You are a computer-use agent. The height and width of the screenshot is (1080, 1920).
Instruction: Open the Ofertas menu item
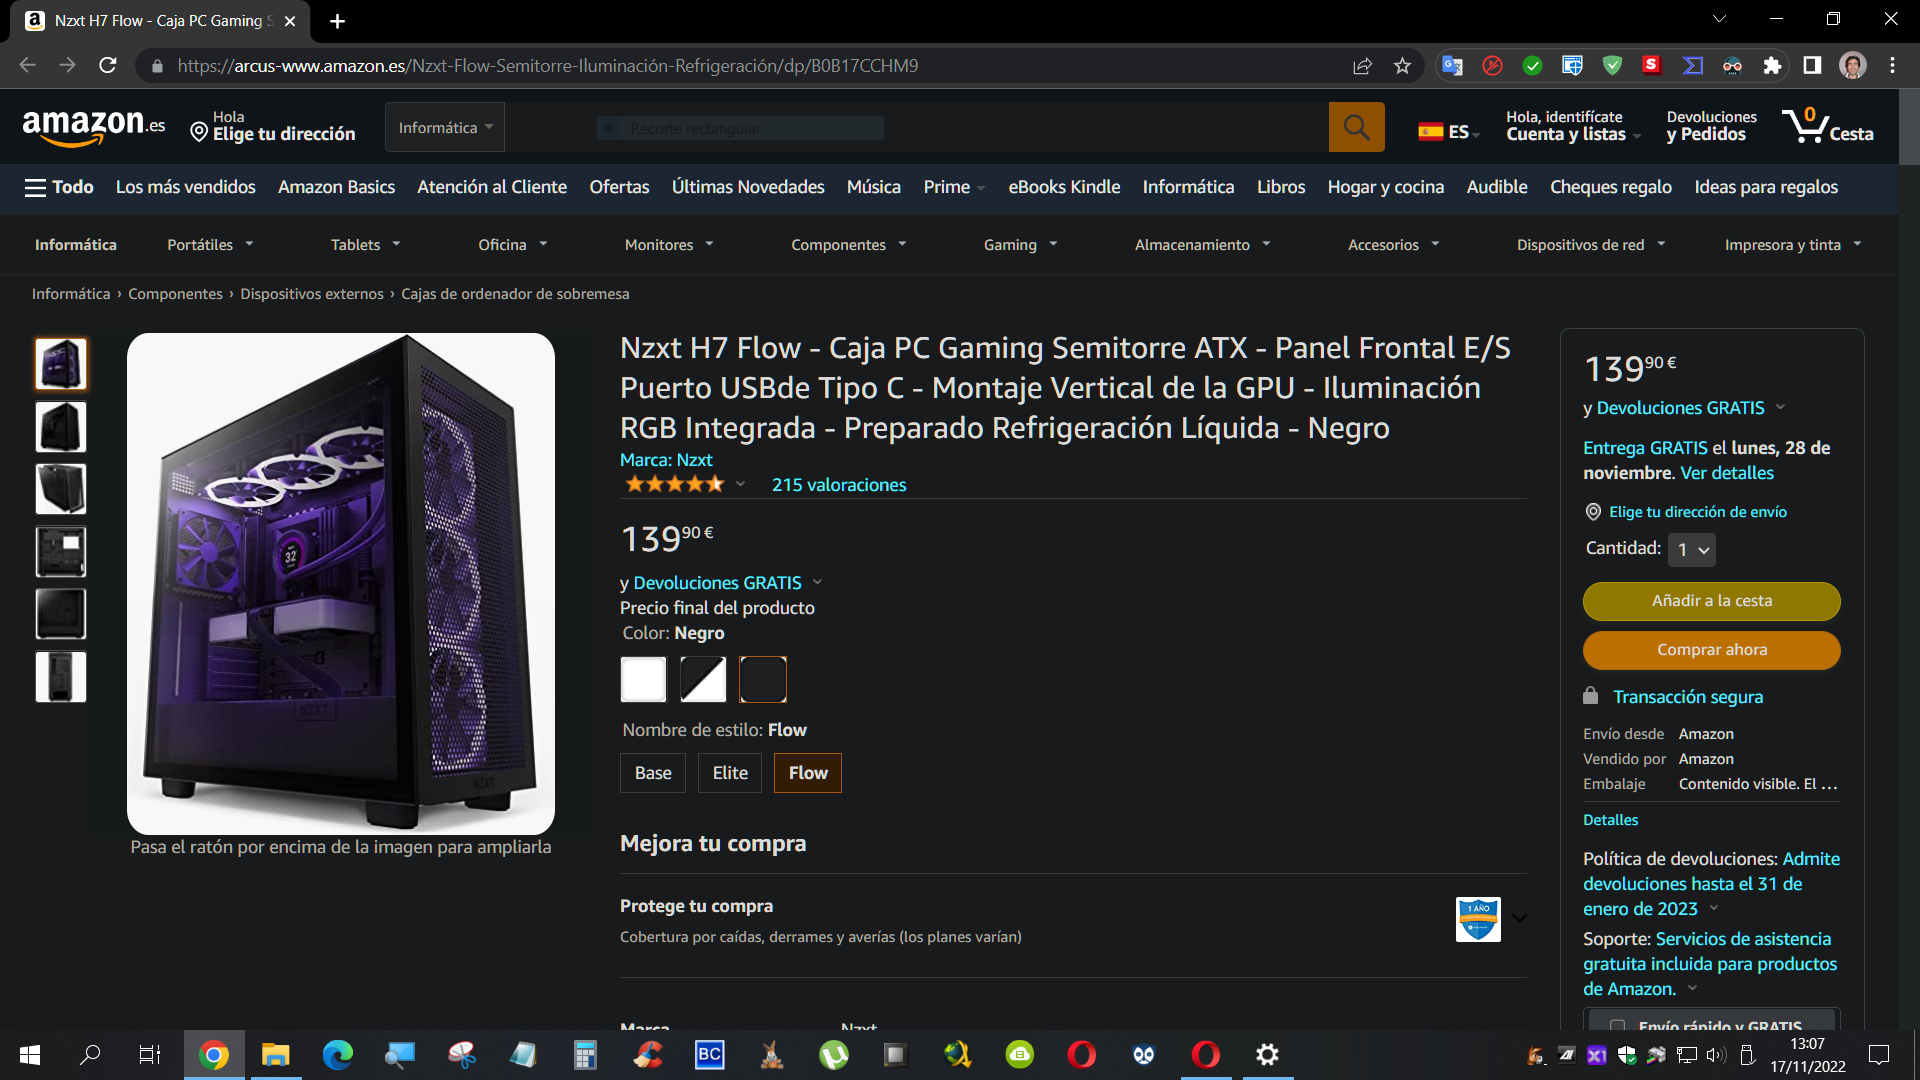click(x=619, y=187)
